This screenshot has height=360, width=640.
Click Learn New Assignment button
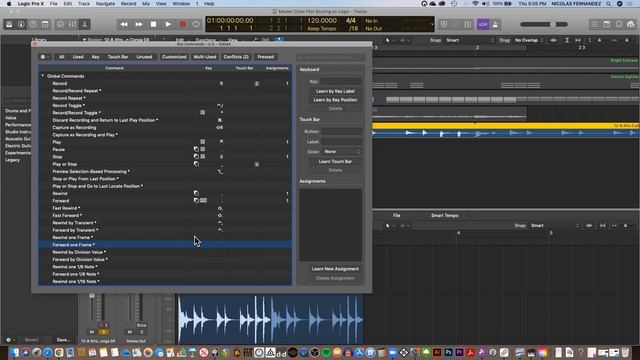coord(335,269)
